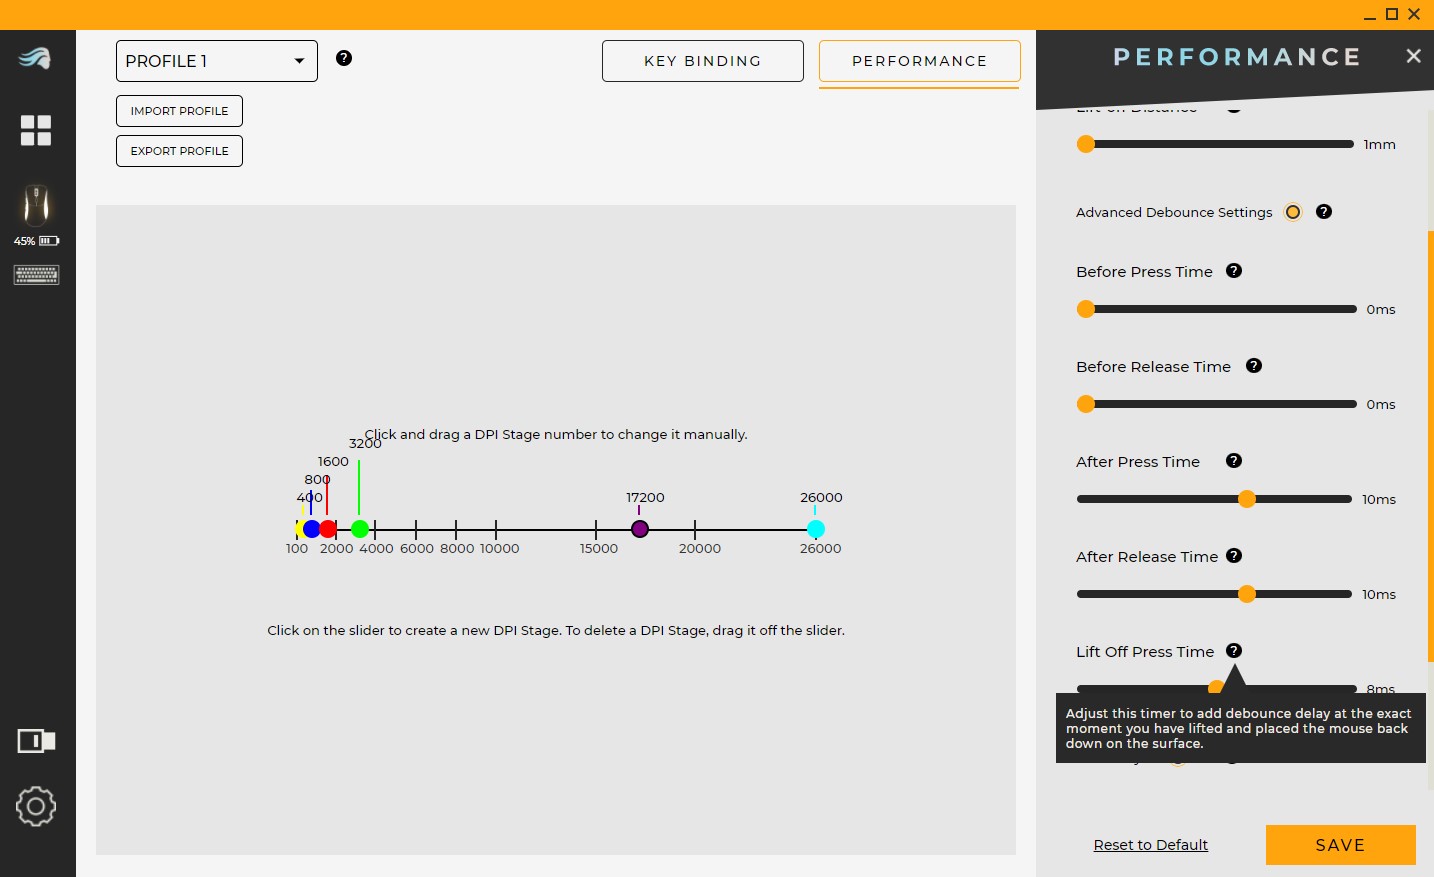This screenshot has width=1434, height=877.
Task: Select the purple 17200 DPI stage marker
Action: coord(640,529)
